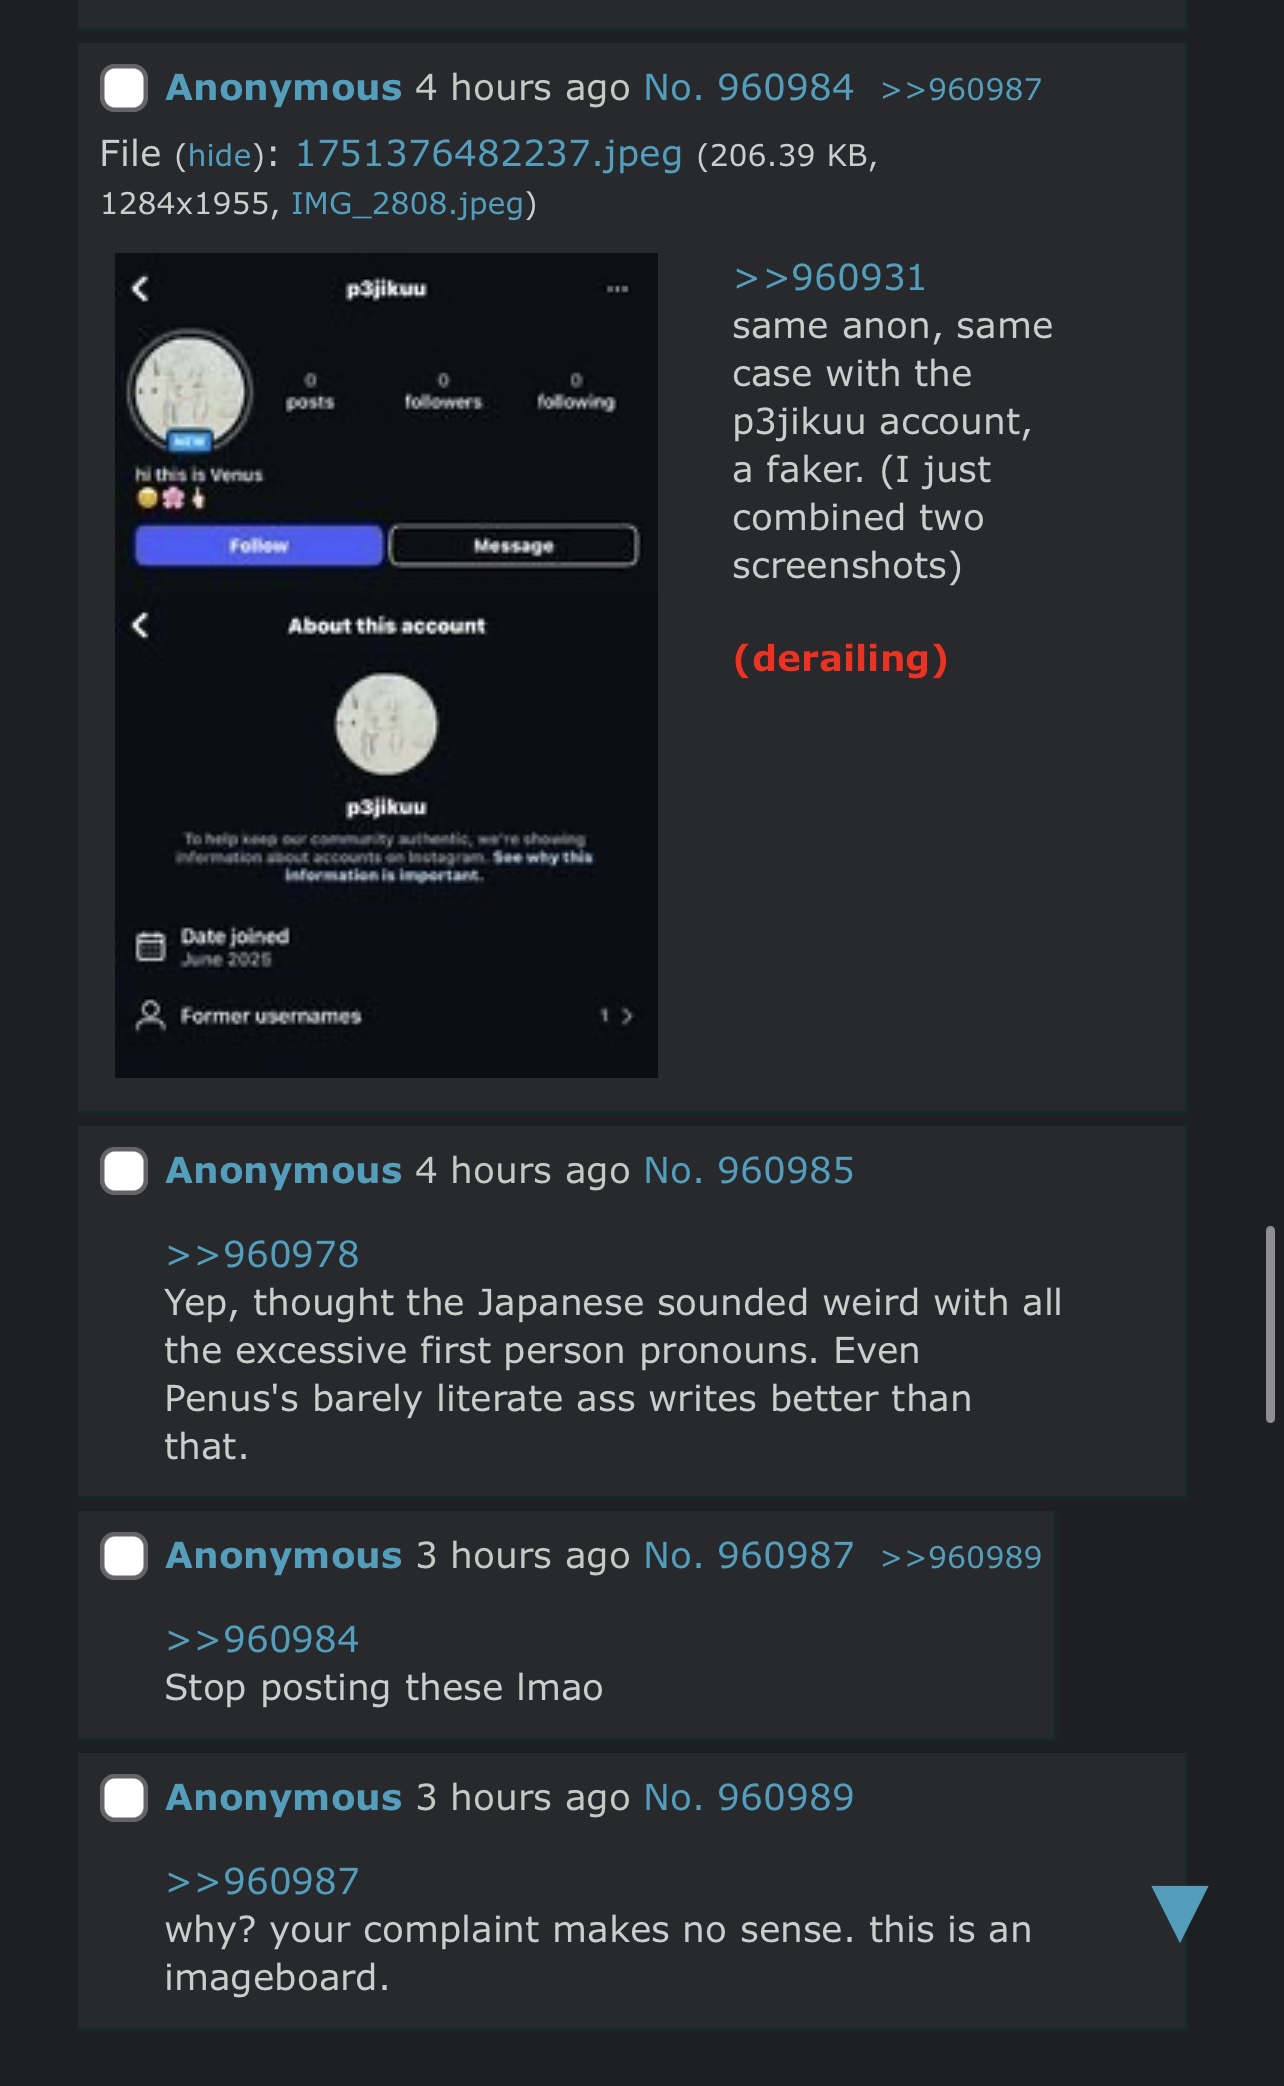Jump to bottom with the blue down arrow
Screen dimensions: 1284x2086
(x=1180, y=1913)
